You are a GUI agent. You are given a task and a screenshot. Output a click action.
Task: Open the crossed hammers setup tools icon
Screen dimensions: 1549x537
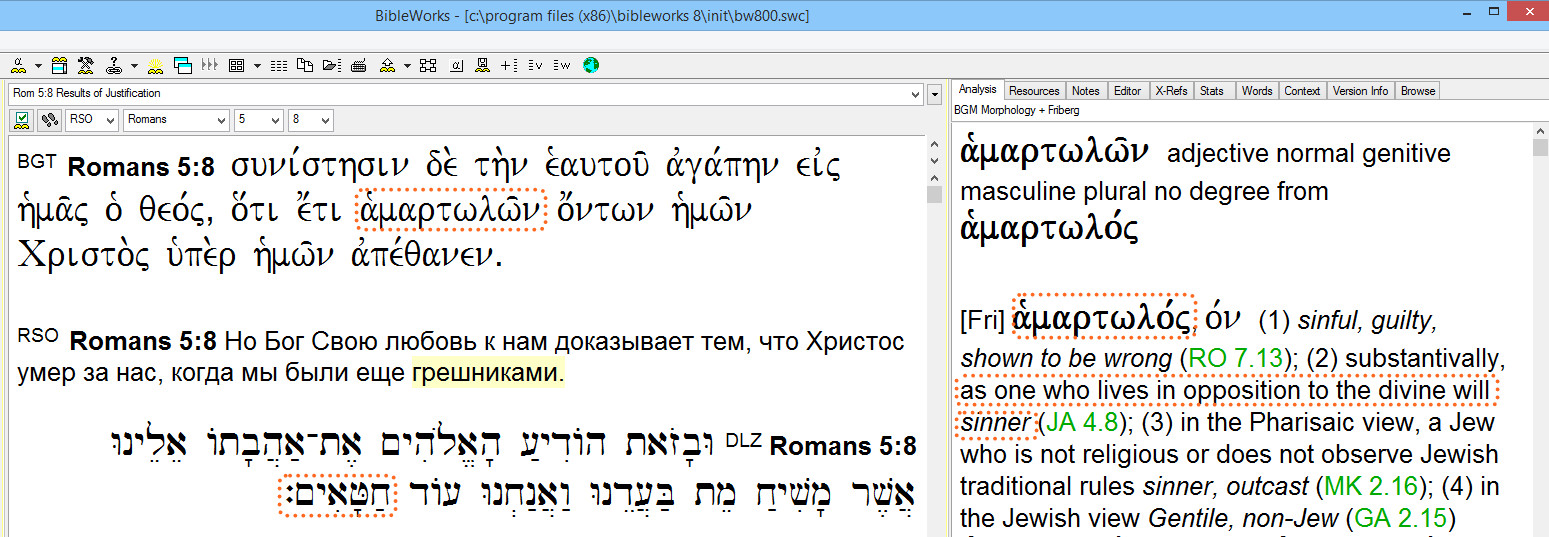tap(85, 66)
